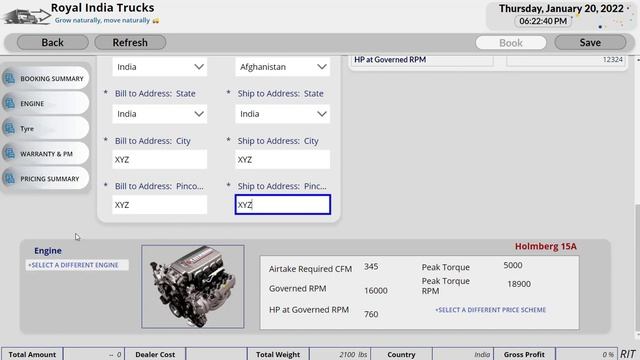Click the Governed RPM value 16000
This screenshot has width=640, height=360.
[x=376, y=291]
